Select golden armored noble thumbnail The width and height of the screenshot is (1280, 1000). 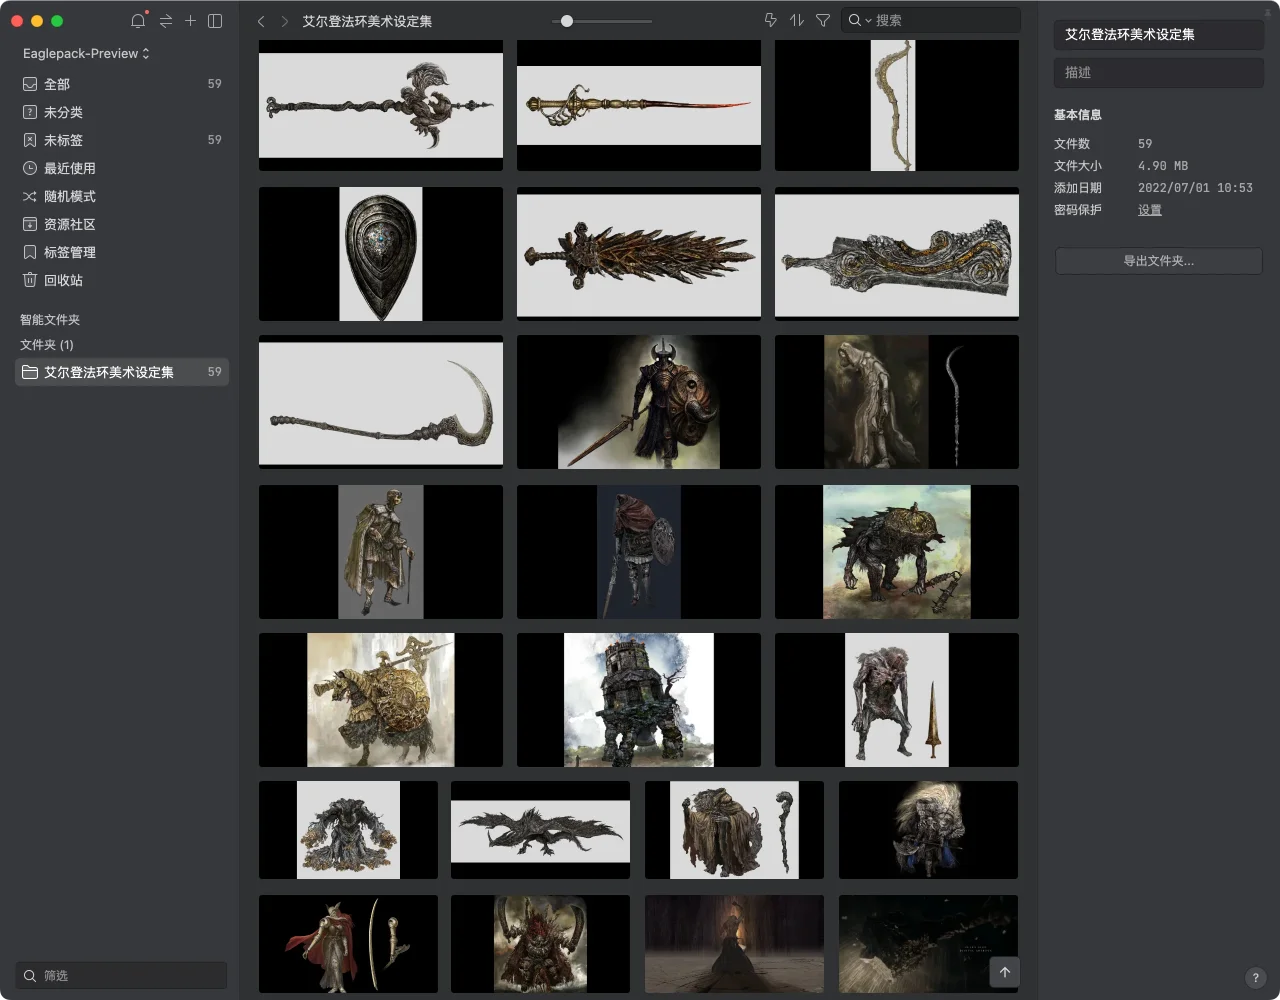pos(381,552)
